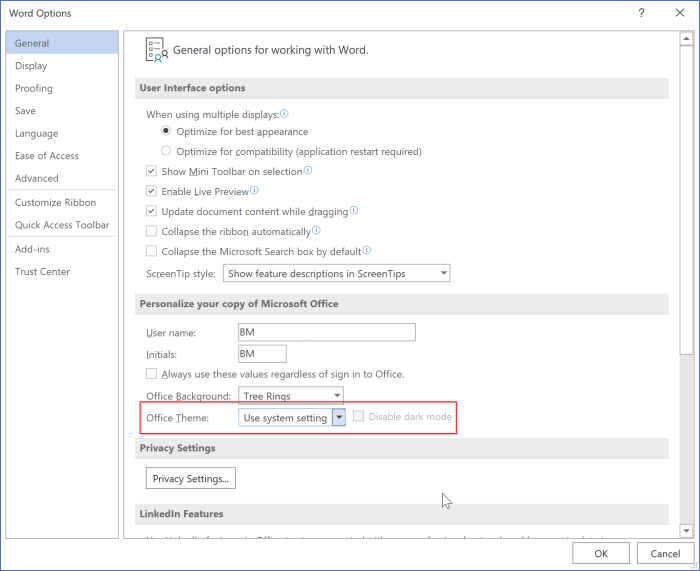Click info icon next to Show Mini Toolbar

coord(308,171)
